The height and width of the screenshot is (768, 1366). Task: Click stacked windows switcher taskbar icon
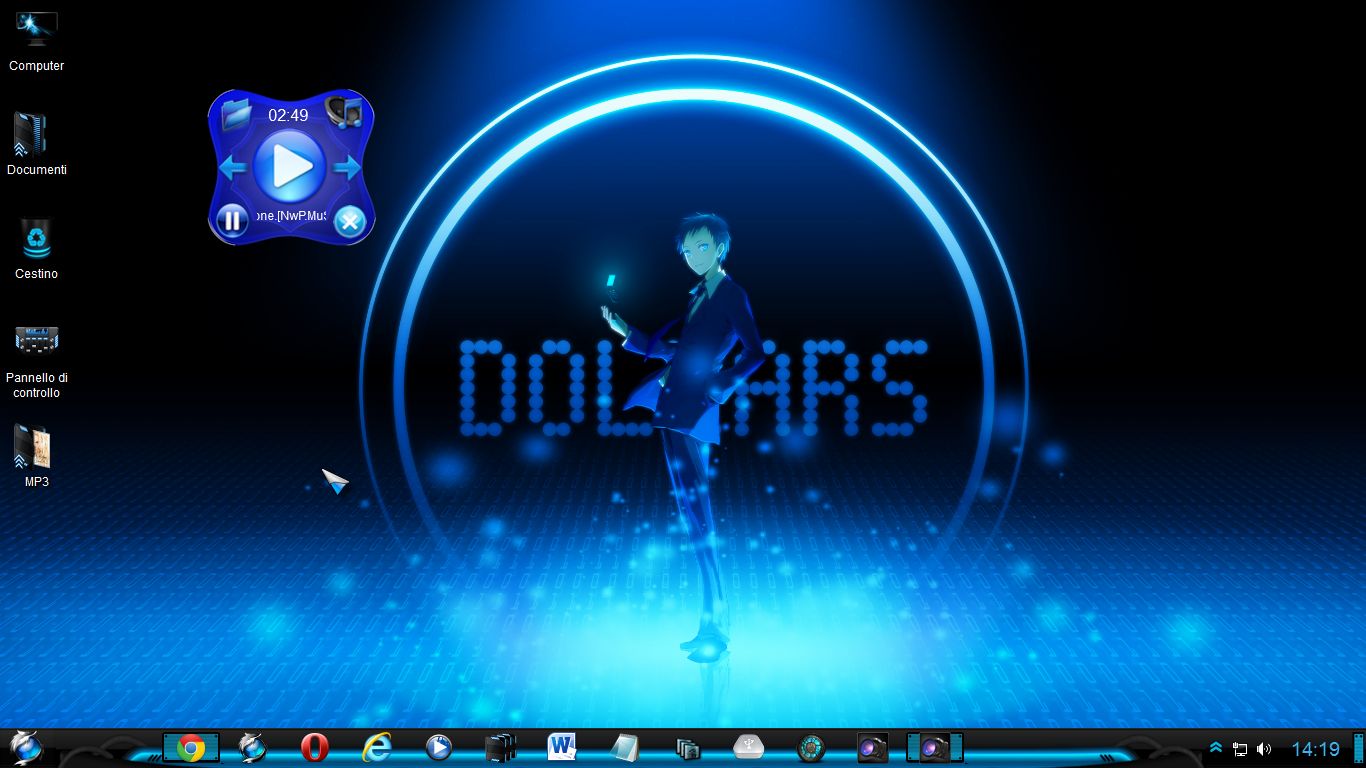pyautogui.click(x=687, y=748)
